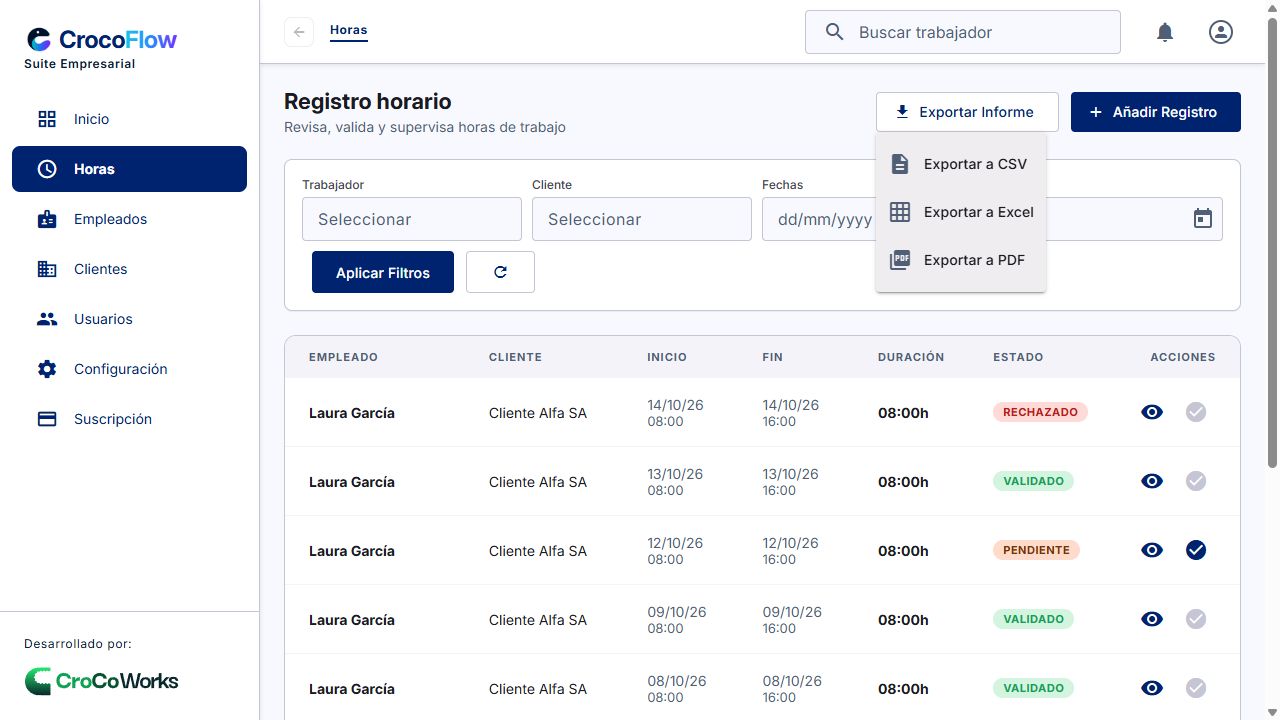Click the back arrow button
The image size is (1280, 720).
click(x=299, y=32)
